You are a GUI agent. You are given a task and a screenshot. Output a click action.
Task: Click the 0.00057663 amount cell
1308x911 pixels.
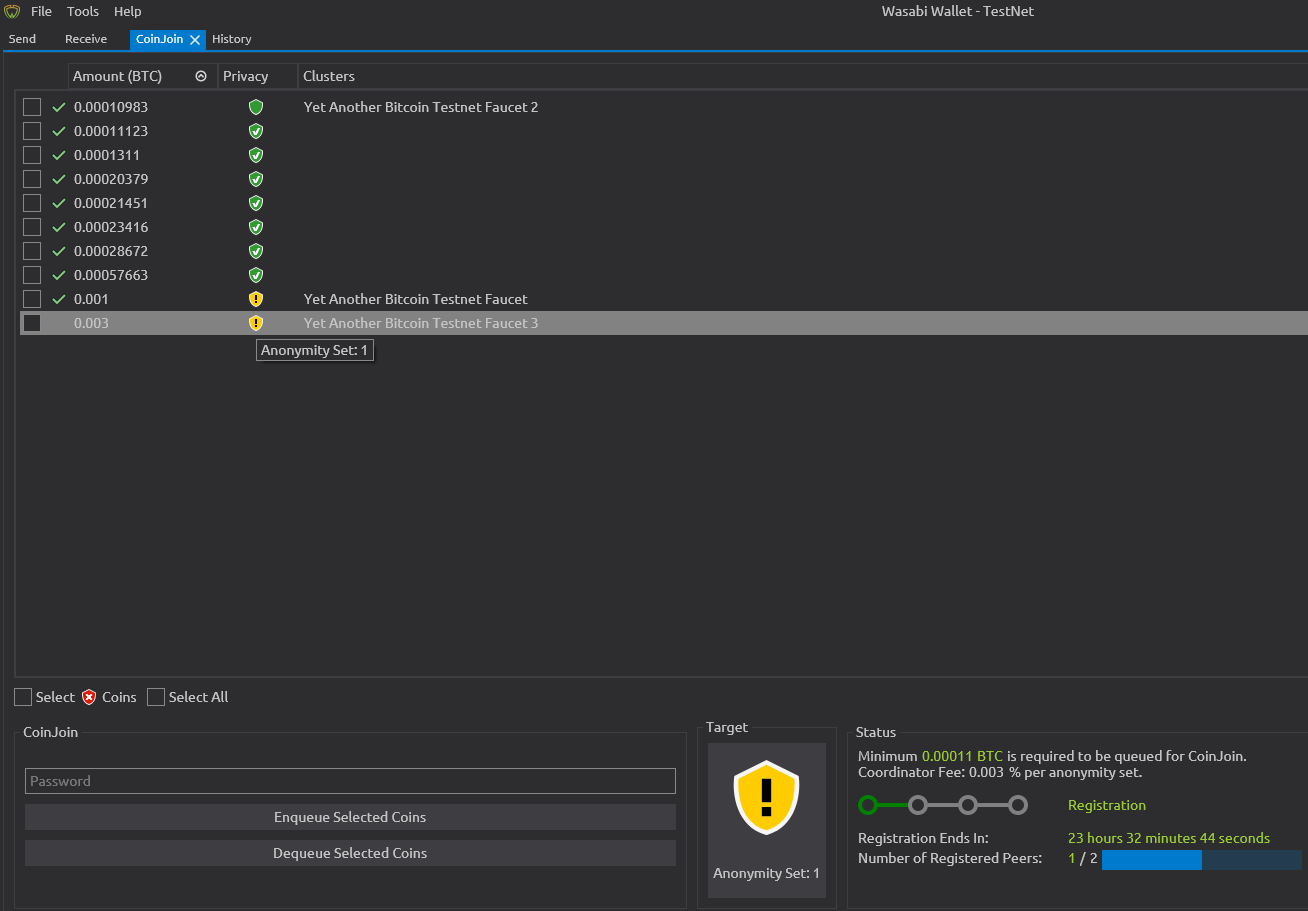tap(111, 275)
